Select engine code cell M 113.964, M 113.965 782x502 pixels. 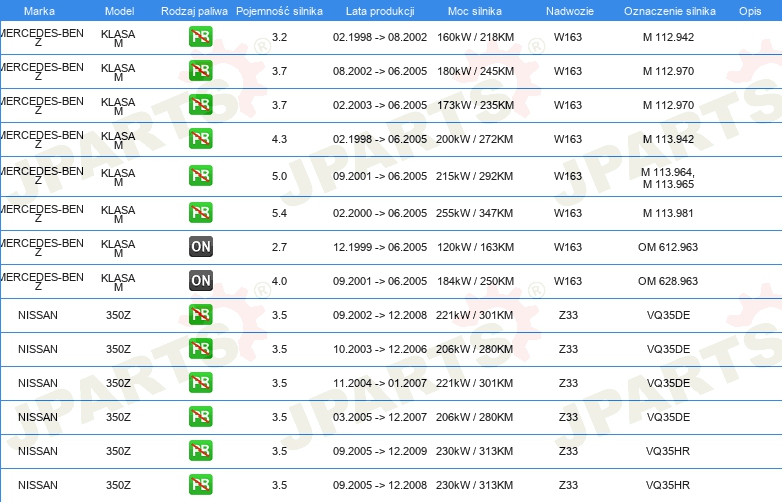coord(668,178)
